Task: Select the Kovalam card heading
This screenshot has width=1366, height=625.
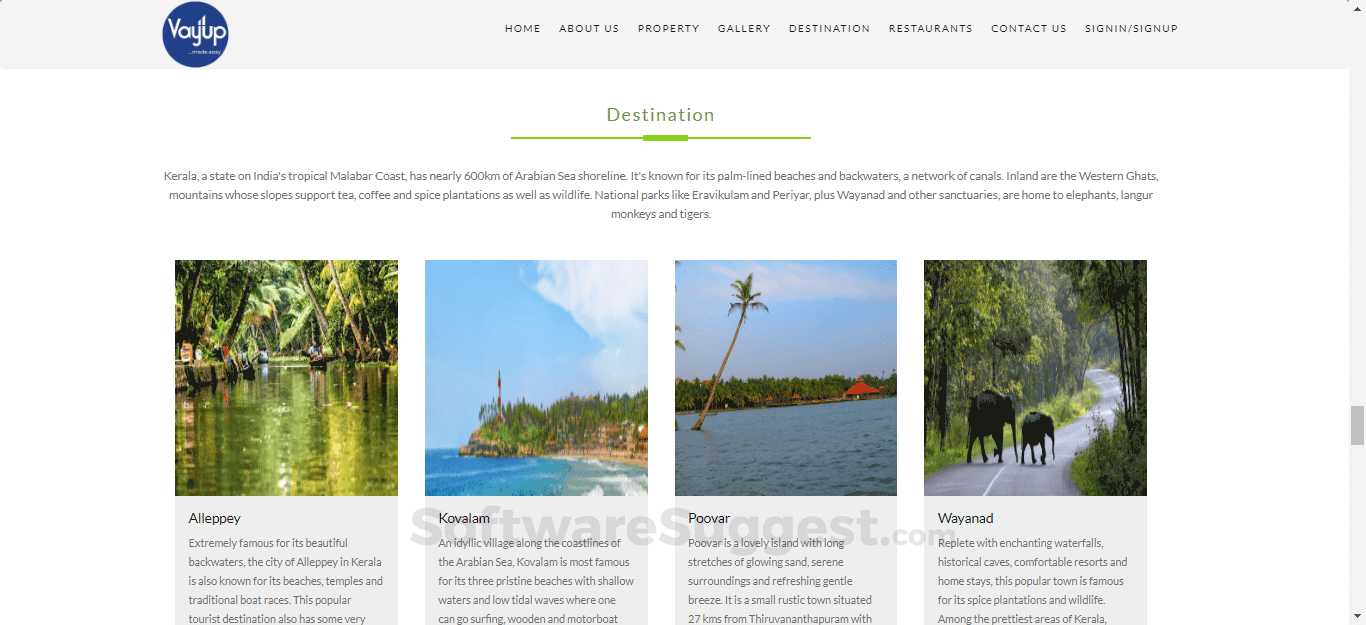Action: [x=464, y=518]
